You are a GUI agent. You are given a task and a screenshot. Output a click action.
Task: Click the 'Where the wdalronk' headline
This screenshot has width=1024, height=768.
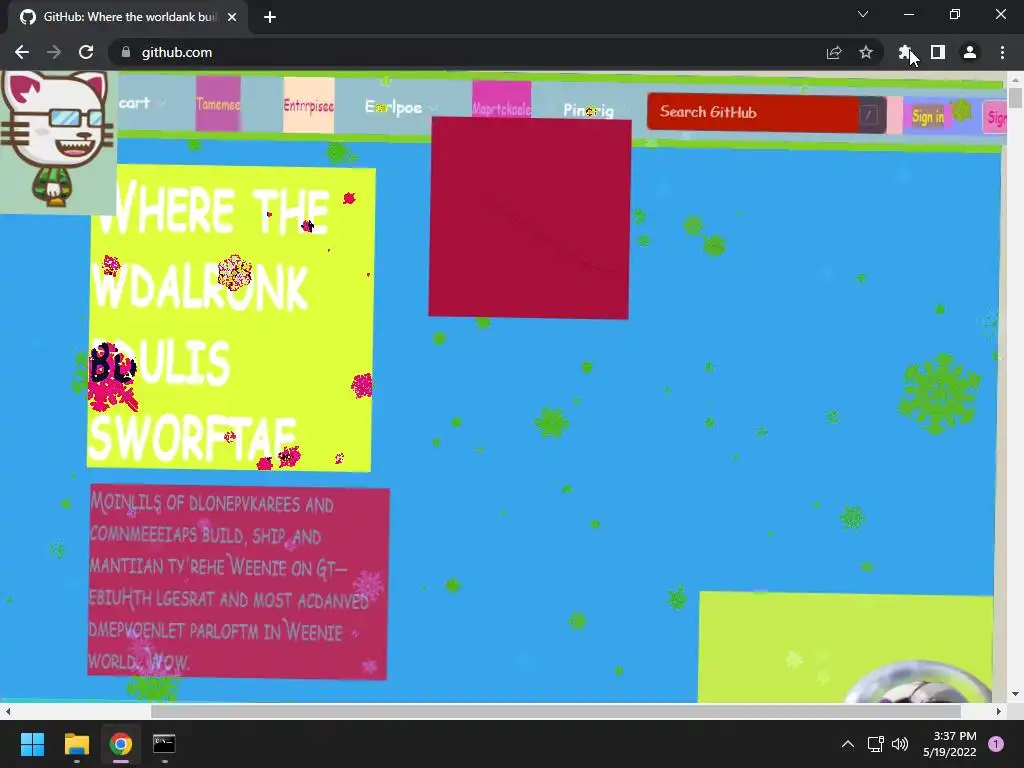(x=230, y=318)
